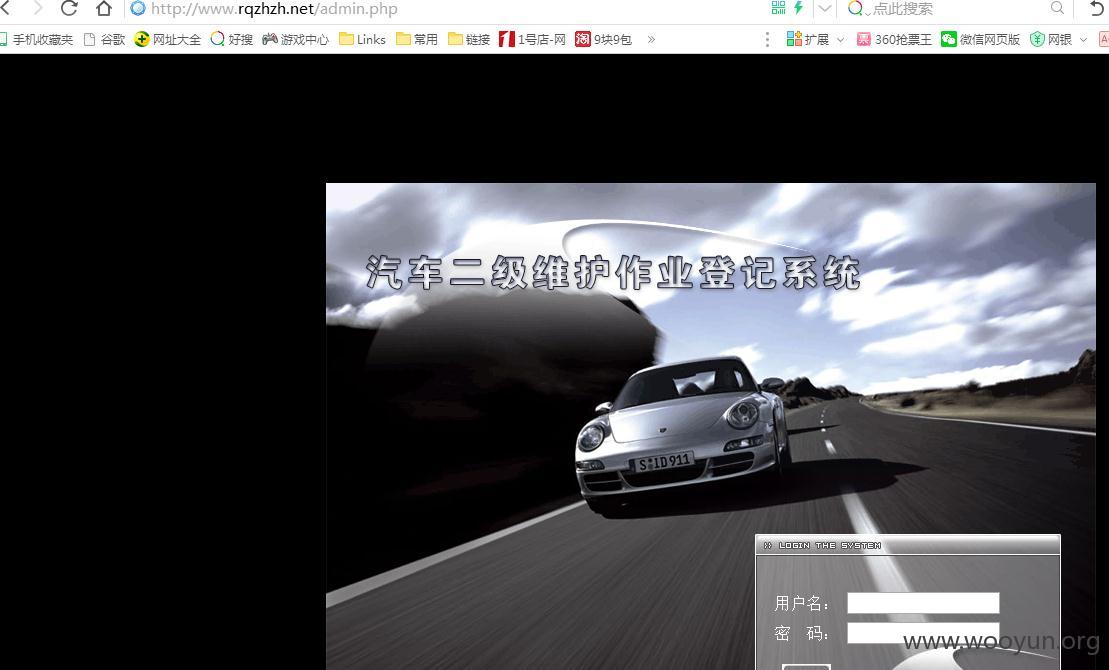Open the QR code icon in the address bar
Viewport: 1109px width, 670px height.
click(779, 8)
